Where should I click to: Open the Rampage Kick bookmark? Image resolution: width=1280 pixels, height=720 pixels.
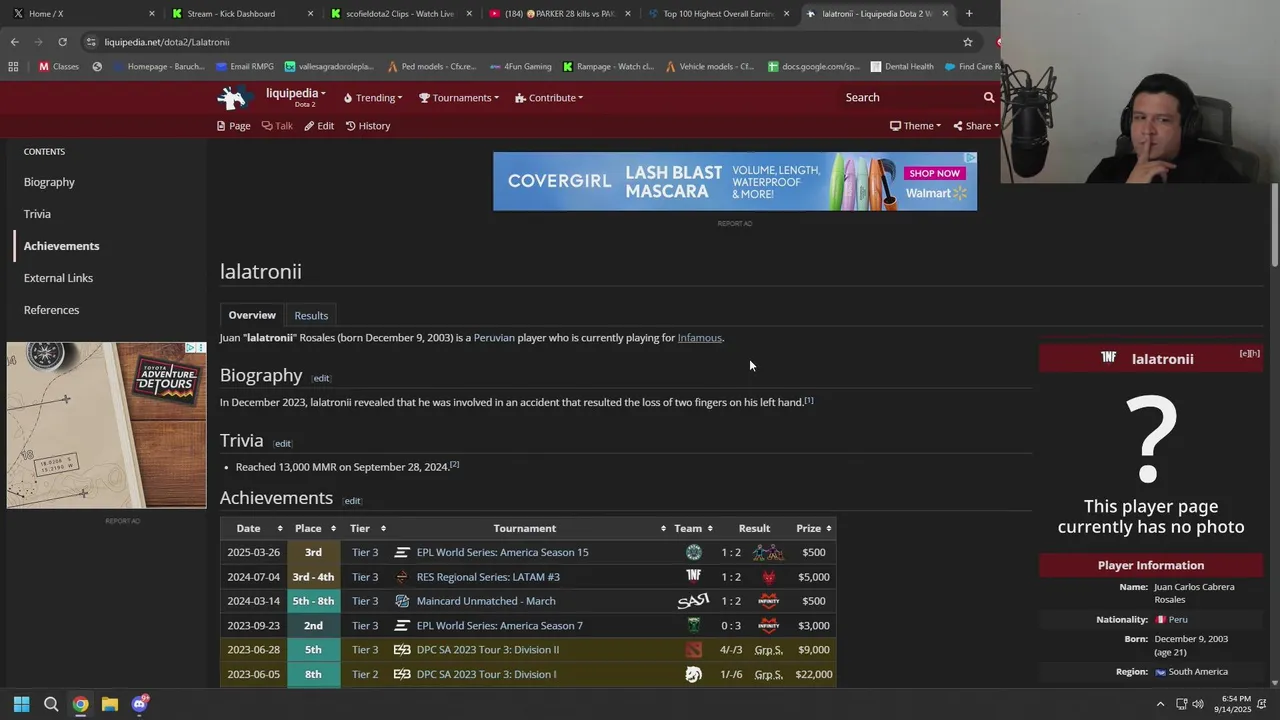(608, 67)
